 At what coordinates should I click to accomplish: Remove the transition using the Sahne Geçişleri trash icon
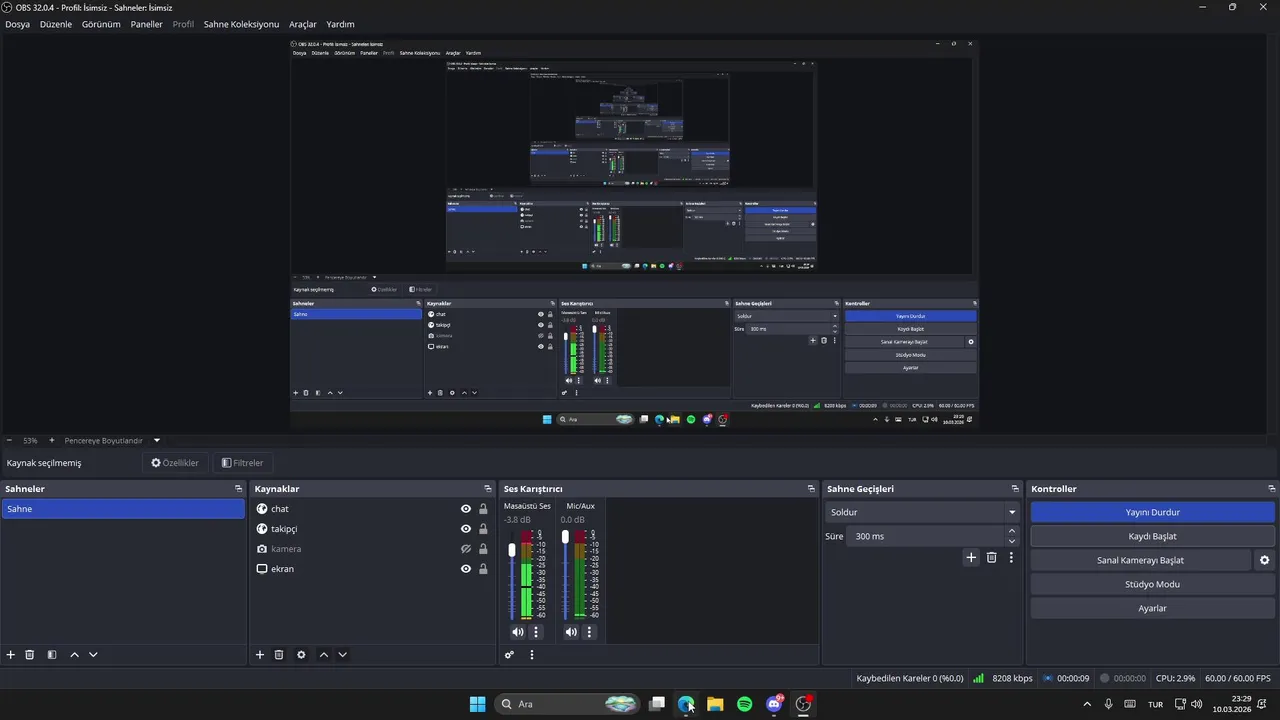[x=992, y=558]
